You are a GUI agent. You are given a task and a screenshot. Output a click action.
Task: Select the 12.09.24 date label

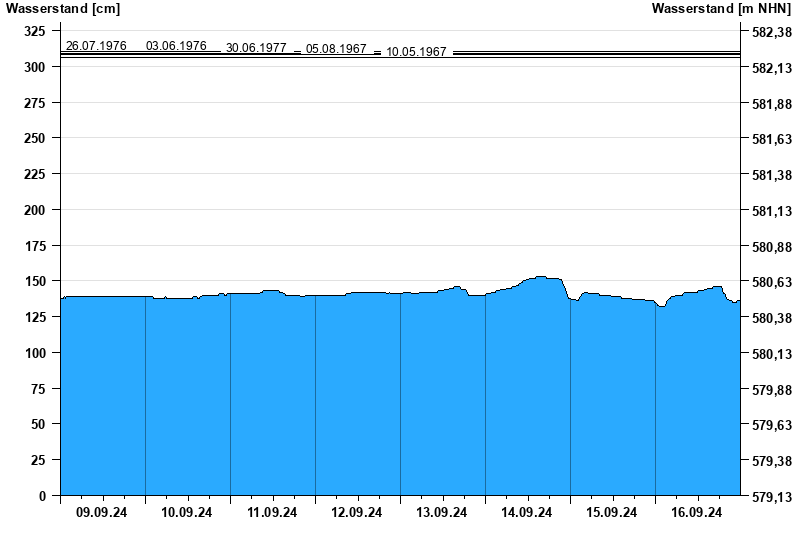pos(357,513)
